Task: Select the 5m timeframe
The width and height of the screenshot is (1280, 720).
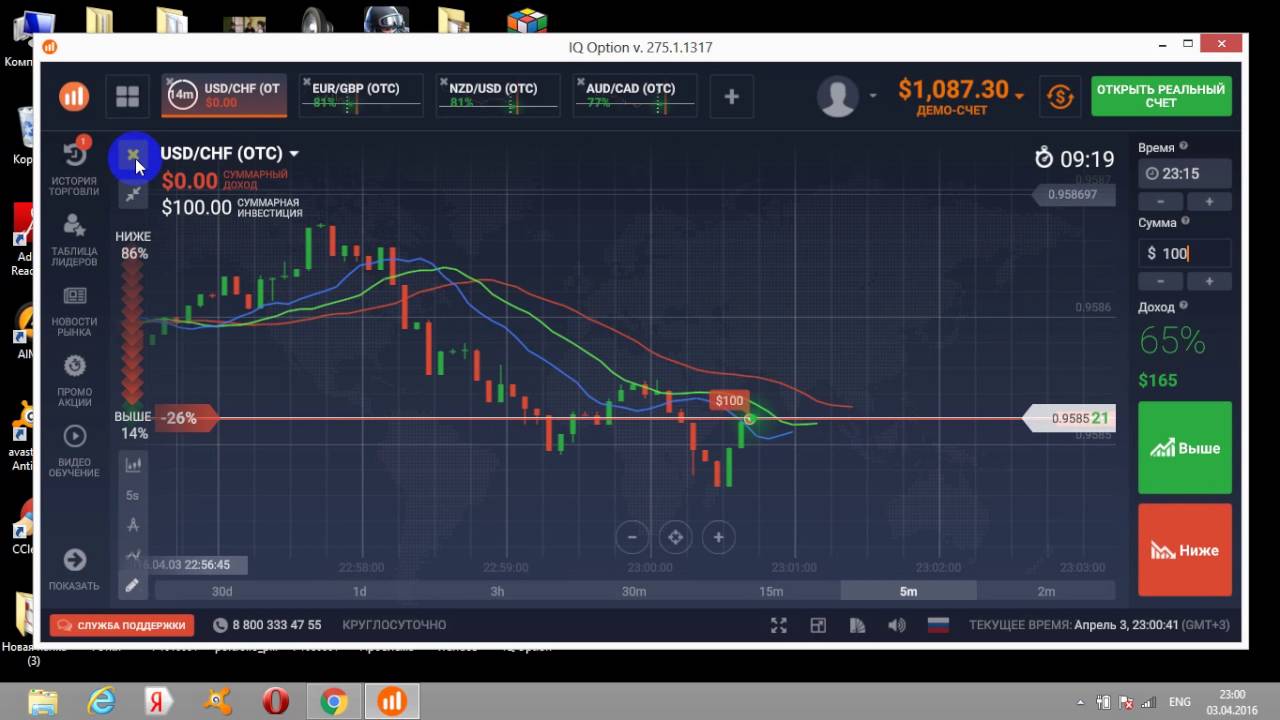Action: point(908,591)
